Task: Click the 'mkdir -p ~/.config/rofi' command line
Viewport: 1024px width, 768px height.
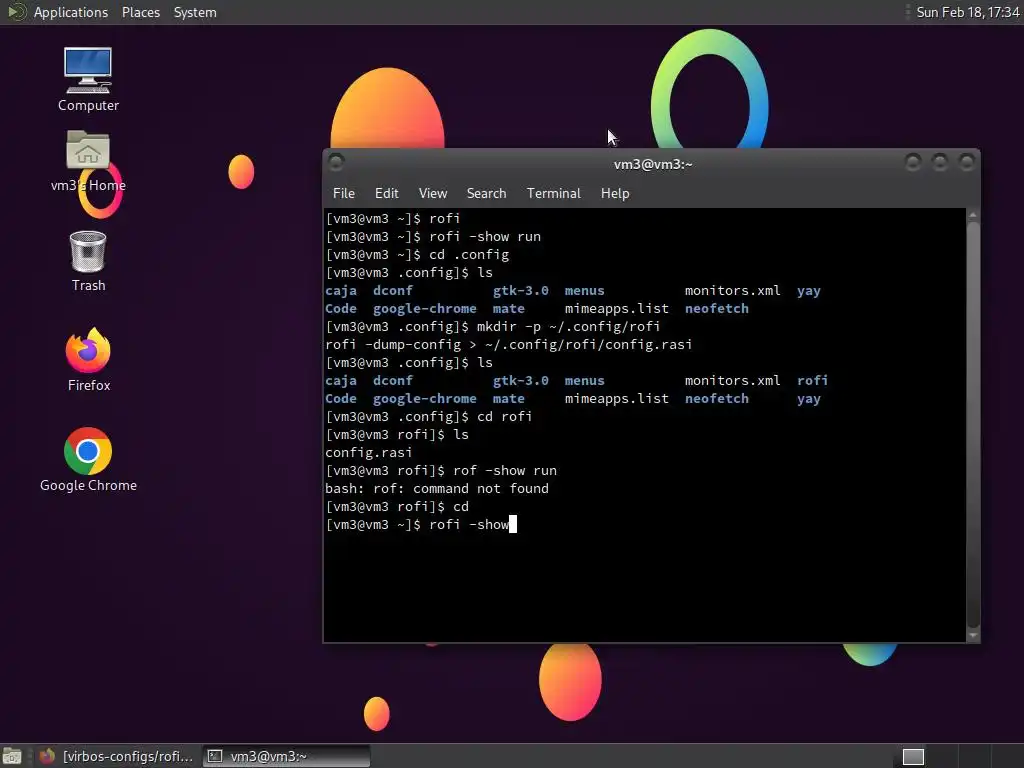Action: 492,326
